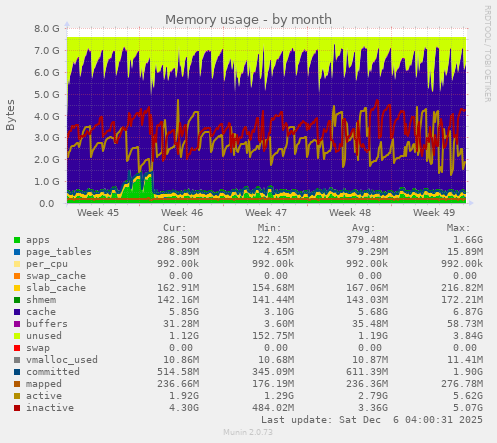Select the 'vmalloc_used' legend label
497x443 pixels.
point(62,360)
